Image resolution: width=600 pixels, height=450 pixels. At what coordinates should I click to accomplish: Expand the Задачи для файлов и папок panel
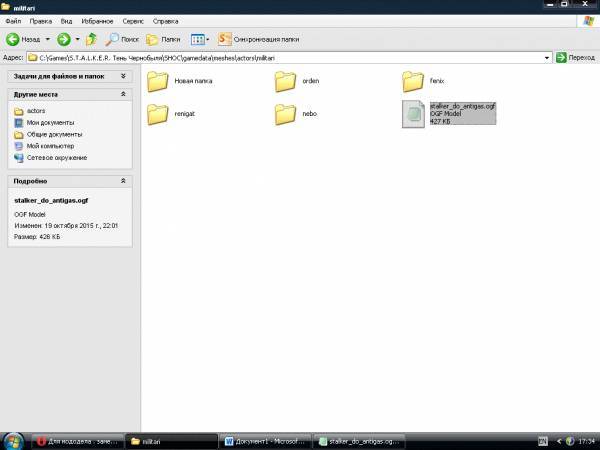pyautogui.click(x=123, y=75)
